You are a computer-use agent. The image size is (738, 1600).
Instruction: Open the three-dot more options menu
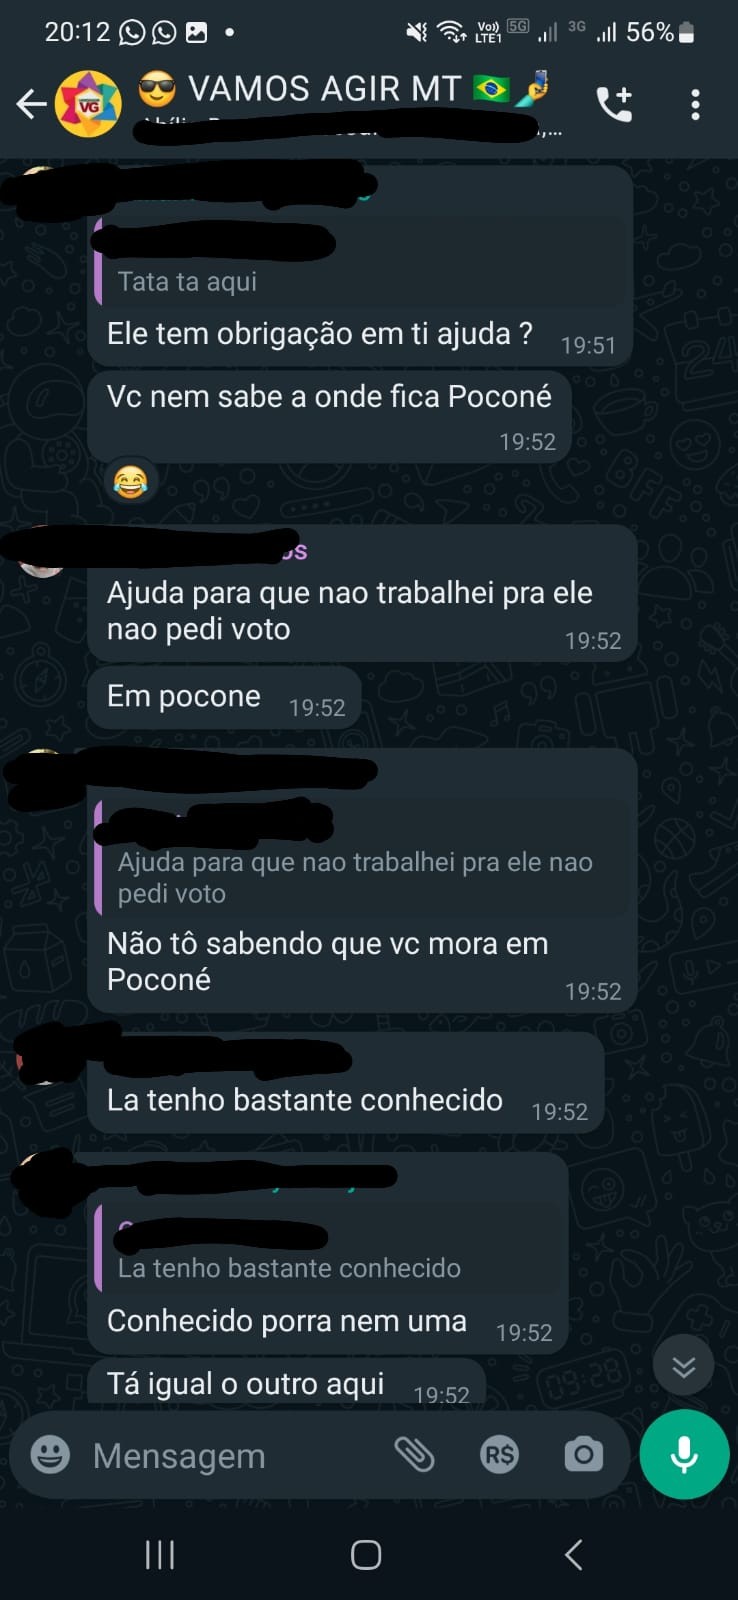pos(695,105)
